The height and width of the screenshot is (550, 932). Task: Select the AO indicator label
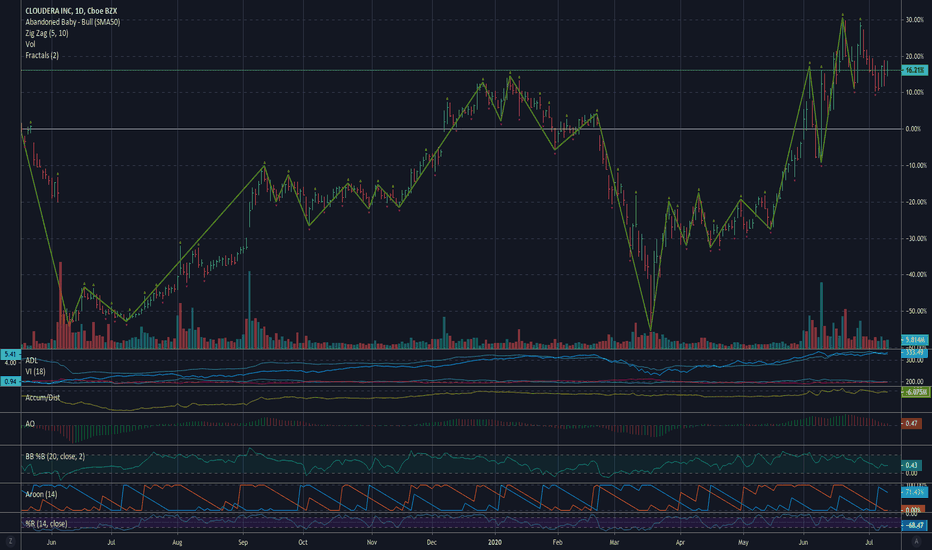(30, 424)
